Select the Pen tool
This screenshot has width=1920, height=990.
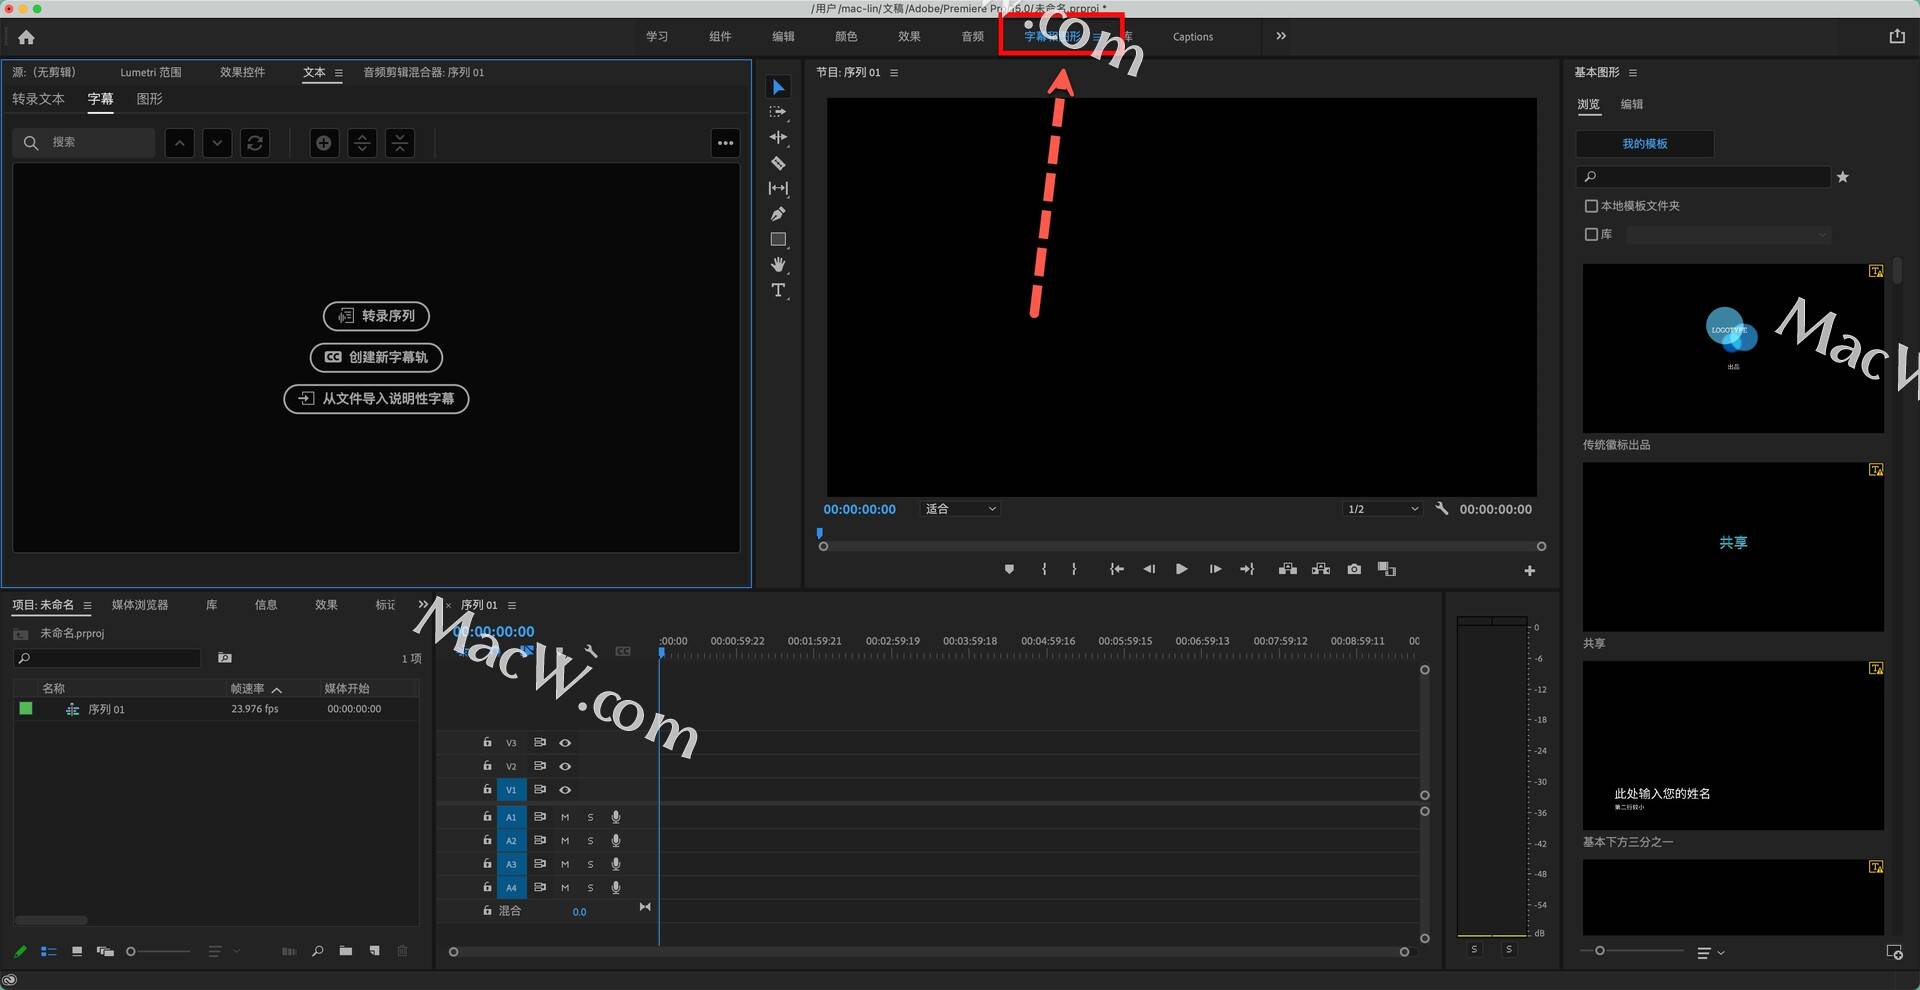coord(778,214)
